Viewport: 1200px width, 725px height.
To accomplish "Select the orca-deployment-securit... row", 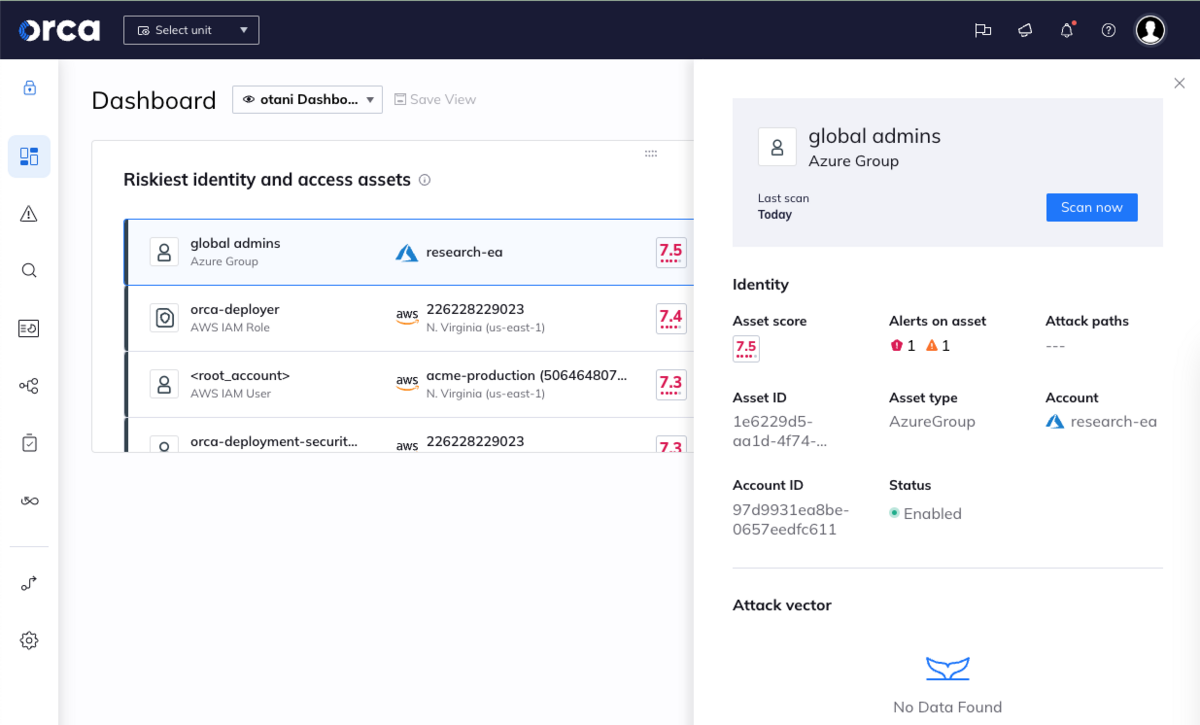I will (x=408, y=436).
